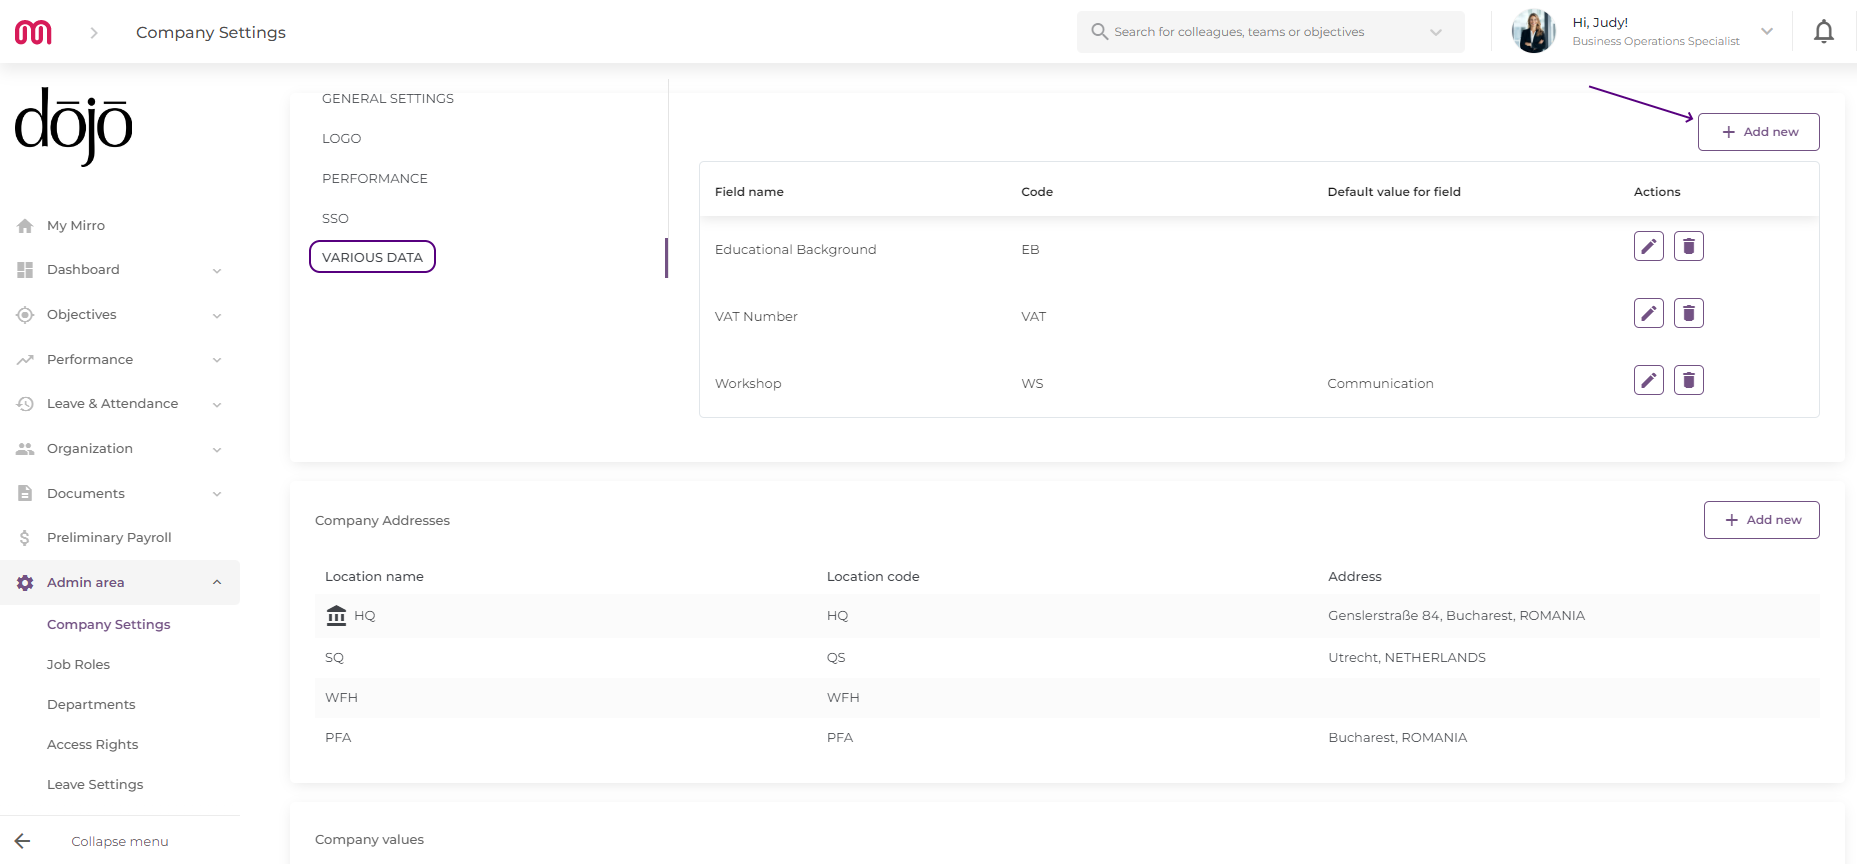Delete the Workshop field
Image resolution: width=1857 pixels, height=864 pixels.
pyautogui.click(x=1689, y=380)
